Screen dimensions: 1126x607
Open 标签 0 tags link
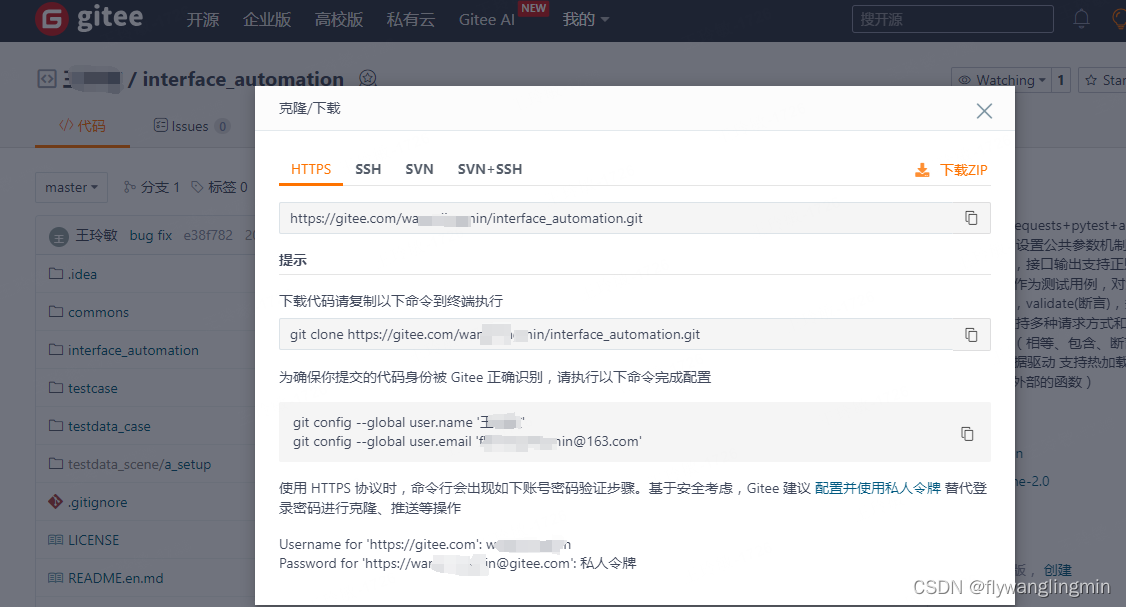220,187
